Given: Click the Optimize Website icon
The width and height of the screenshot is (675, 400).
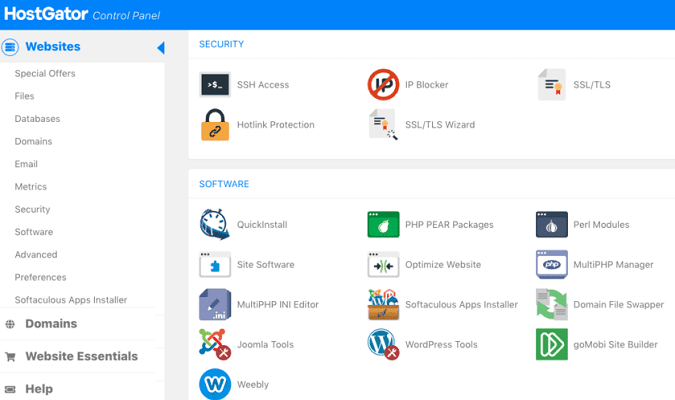Looking at the screenshot, I should [383, 264].
